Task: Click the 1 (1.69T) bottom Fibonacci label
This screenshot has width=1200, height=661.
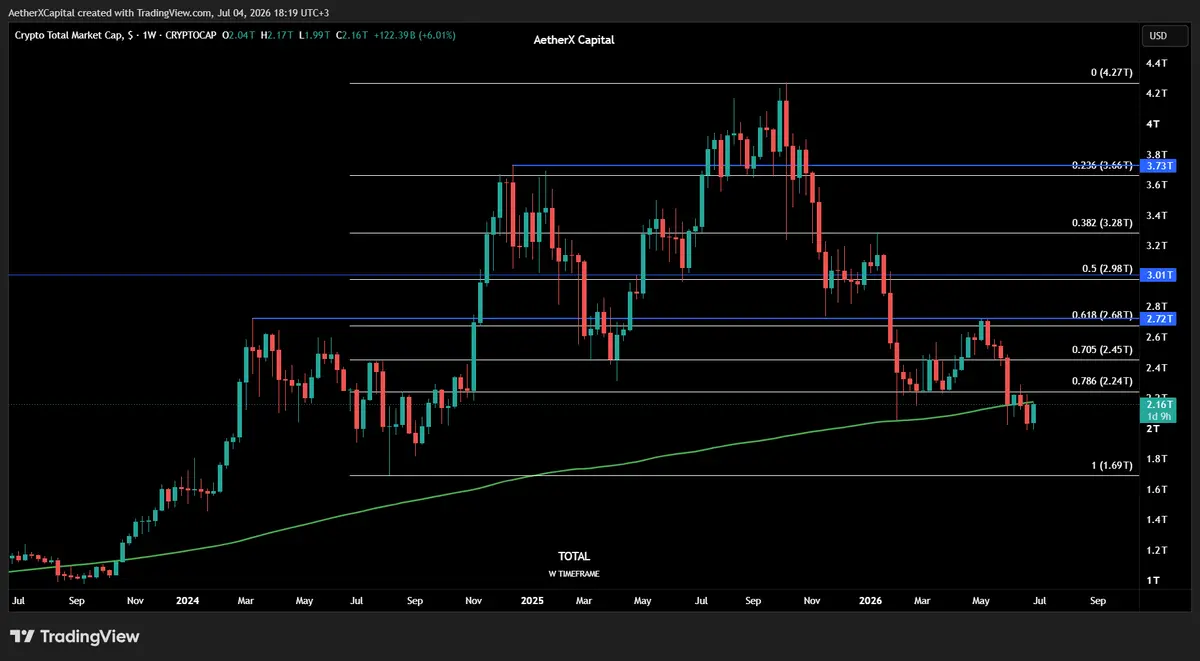Action: tap(1111, 465)
